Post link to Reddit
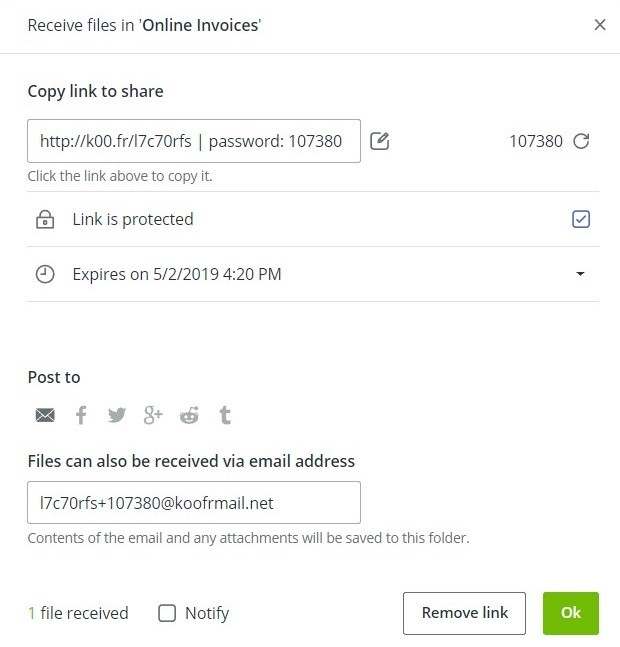The width and height of the screenshot is (620, 647). pyautogui.click(x=189, y=415)
